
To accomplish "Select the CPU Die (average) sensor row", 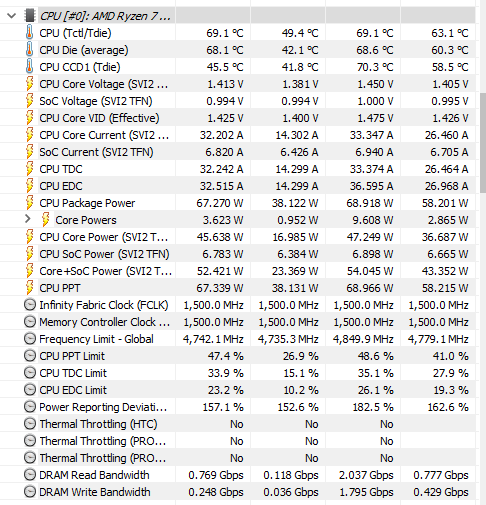I will coord(238,50).
